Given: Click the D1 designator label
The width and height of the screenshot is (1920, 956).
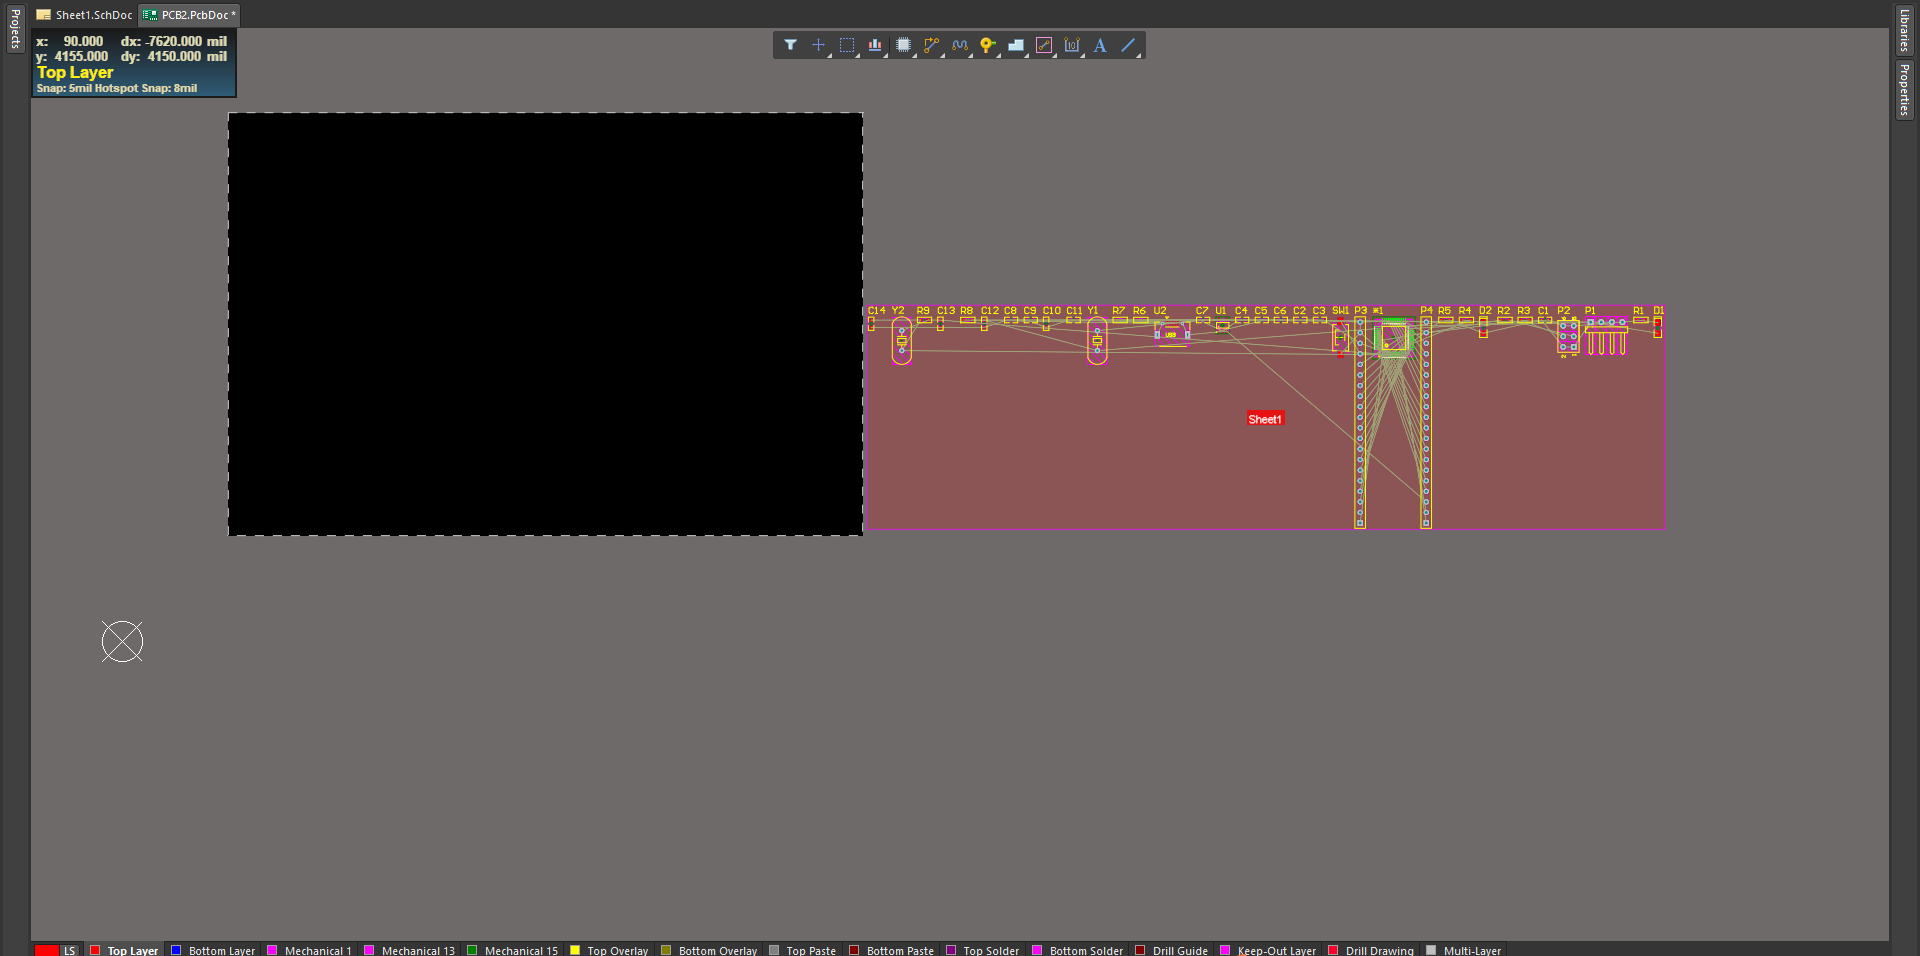Looking at the screenshot, I should [x=1658, y=311].
